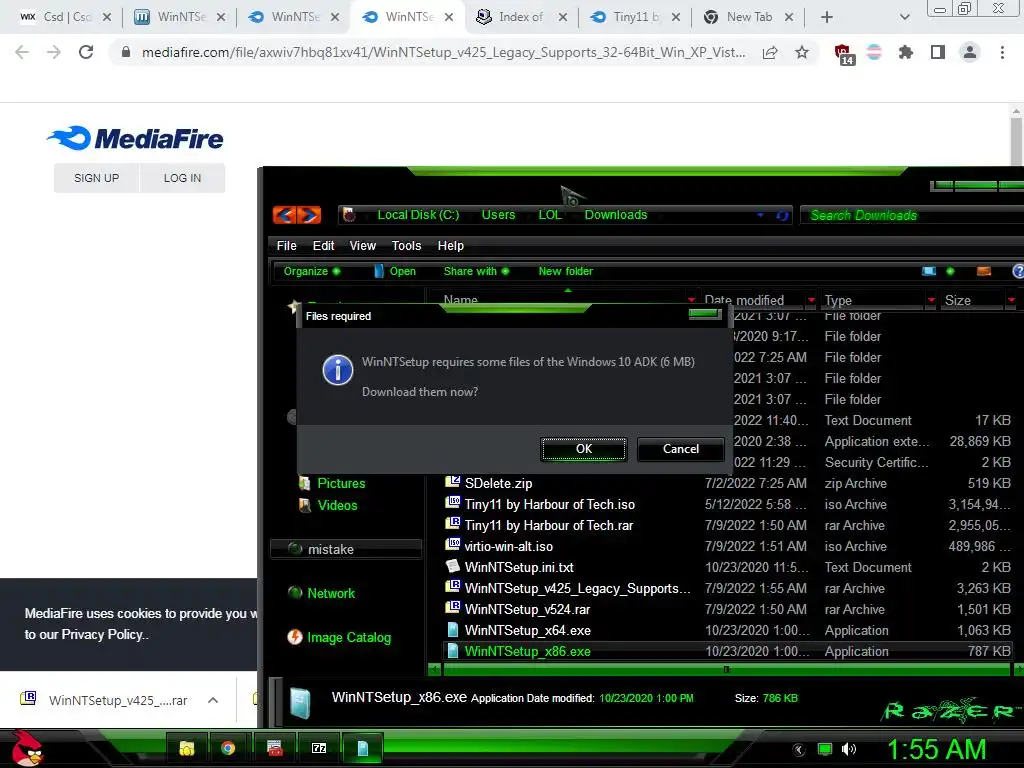Image resolution: width=1024 pixels, height=768 pixels.
Task: Open Chrome three-dot menu
Action: pos(1002,52)
